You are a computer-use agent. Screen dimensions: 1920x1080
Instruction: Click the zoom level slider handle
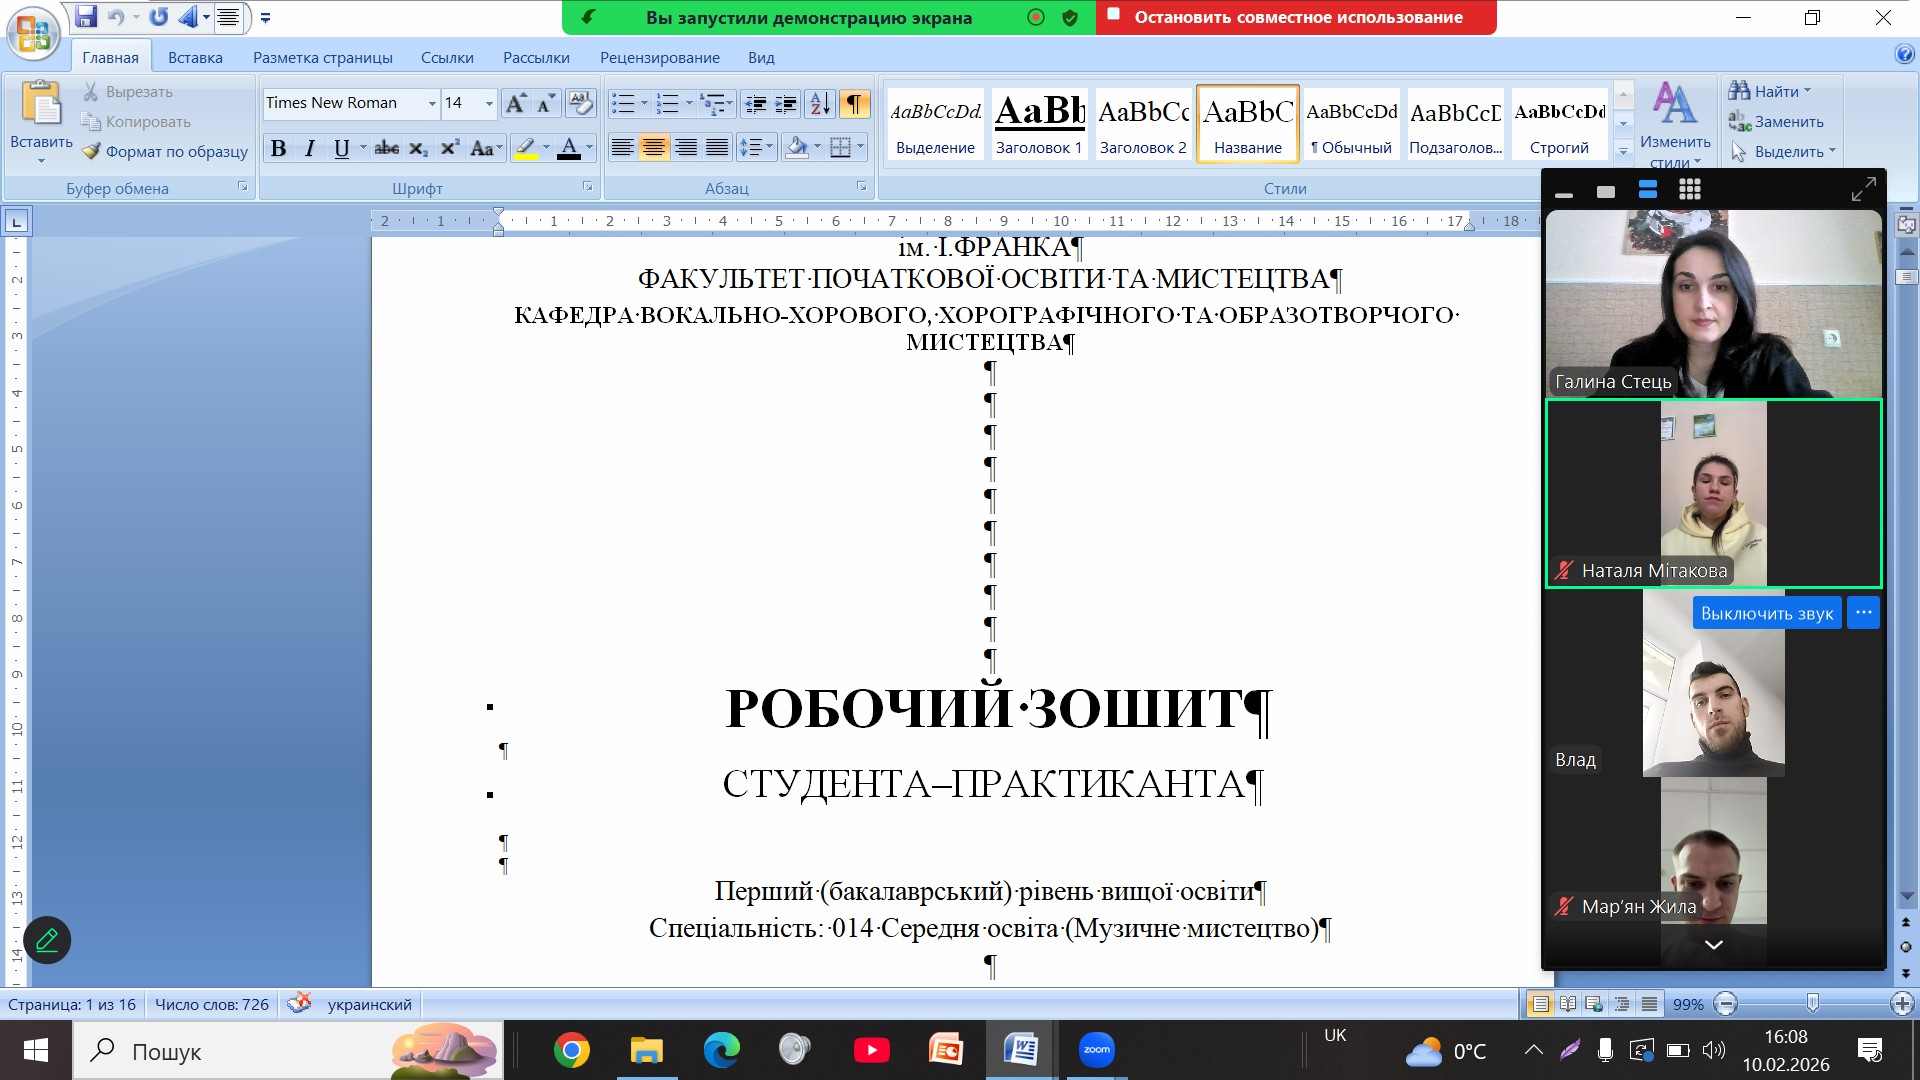pos(1812,1003)
